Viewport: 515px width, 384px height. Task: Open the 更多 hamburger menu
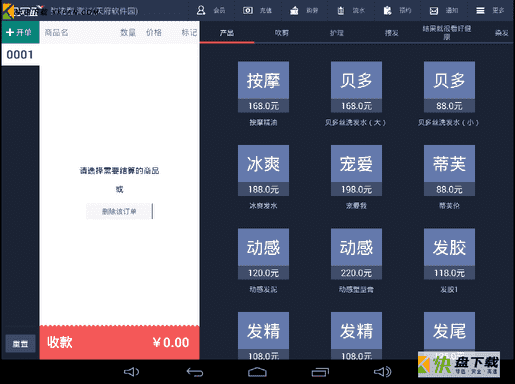tap(480, 11)
